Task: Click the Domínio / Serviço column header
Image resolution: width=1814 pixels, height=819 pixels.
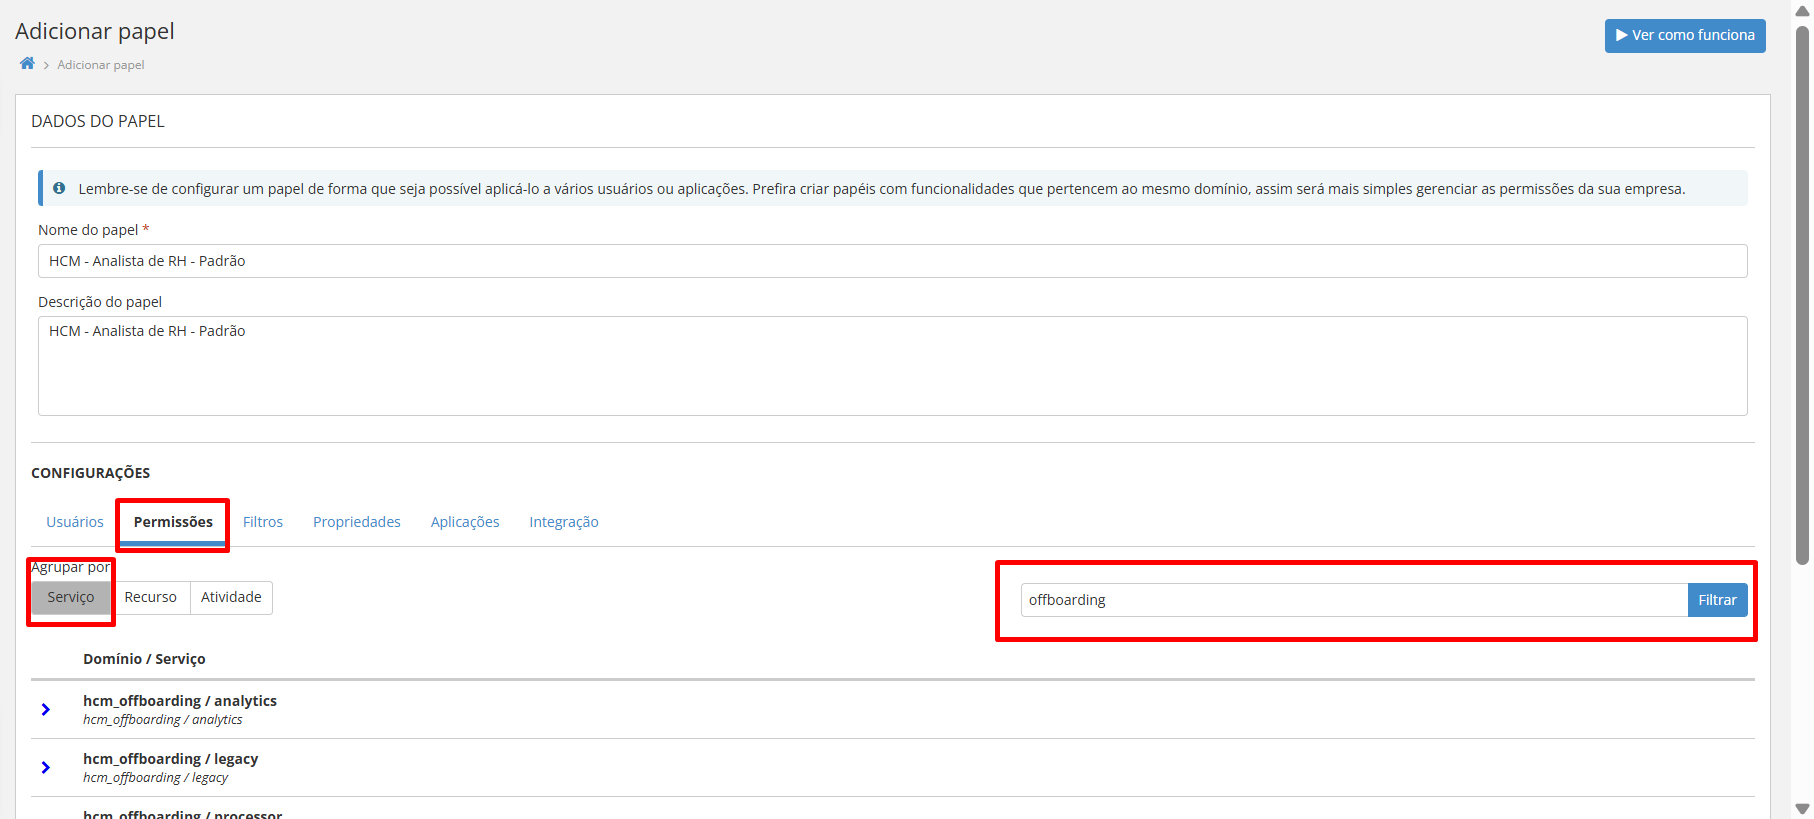Action: pyautogui.click(x=144, y=659)
